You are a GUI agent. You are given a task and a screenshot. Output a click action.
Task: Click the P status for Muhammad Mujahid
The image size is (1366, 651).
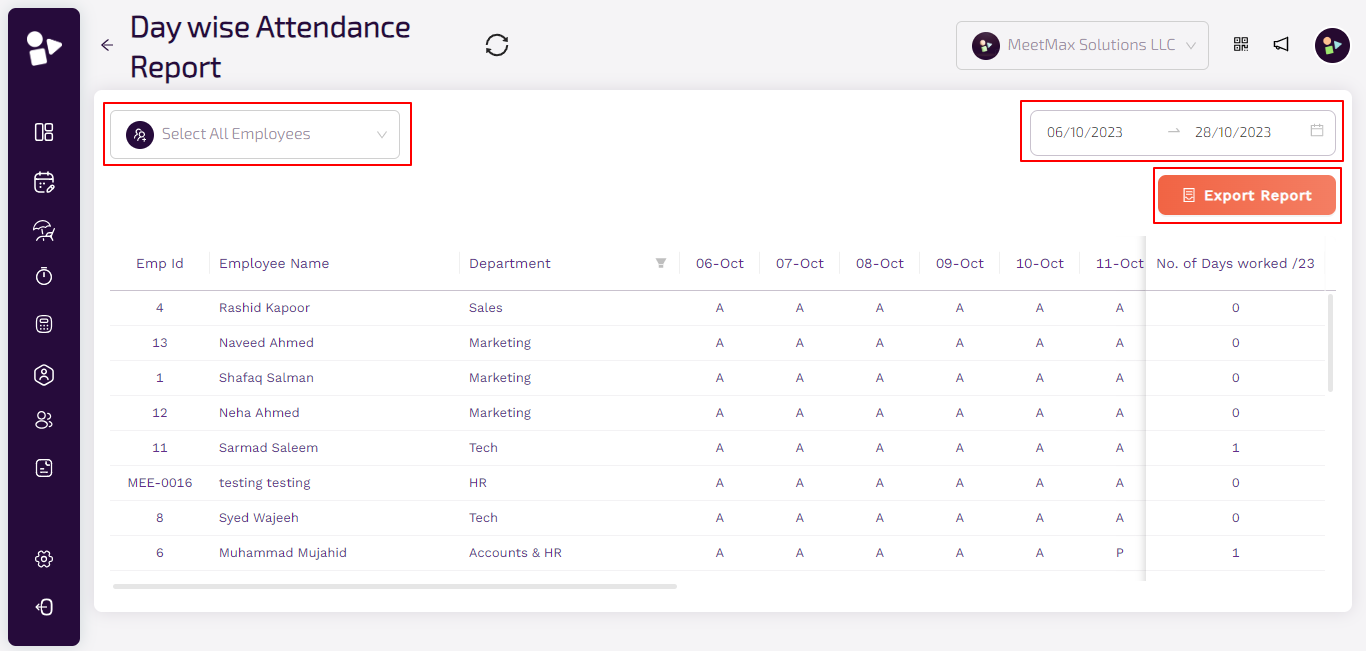[x=1120, y=553]
